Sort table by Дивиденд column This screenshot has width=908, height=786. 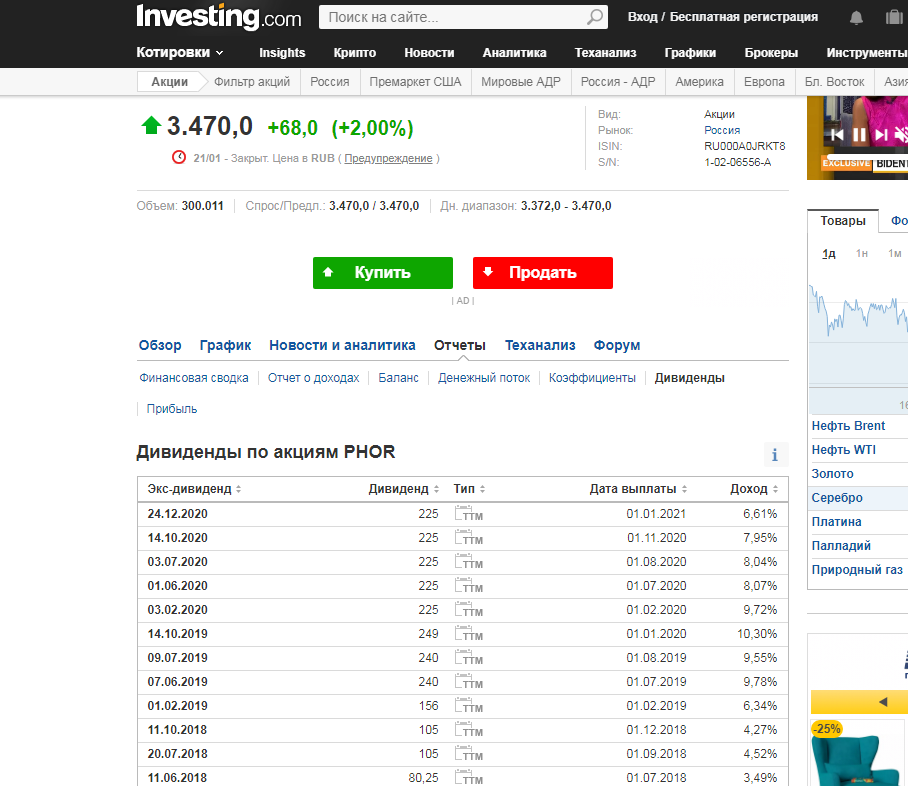click(404, 489)
